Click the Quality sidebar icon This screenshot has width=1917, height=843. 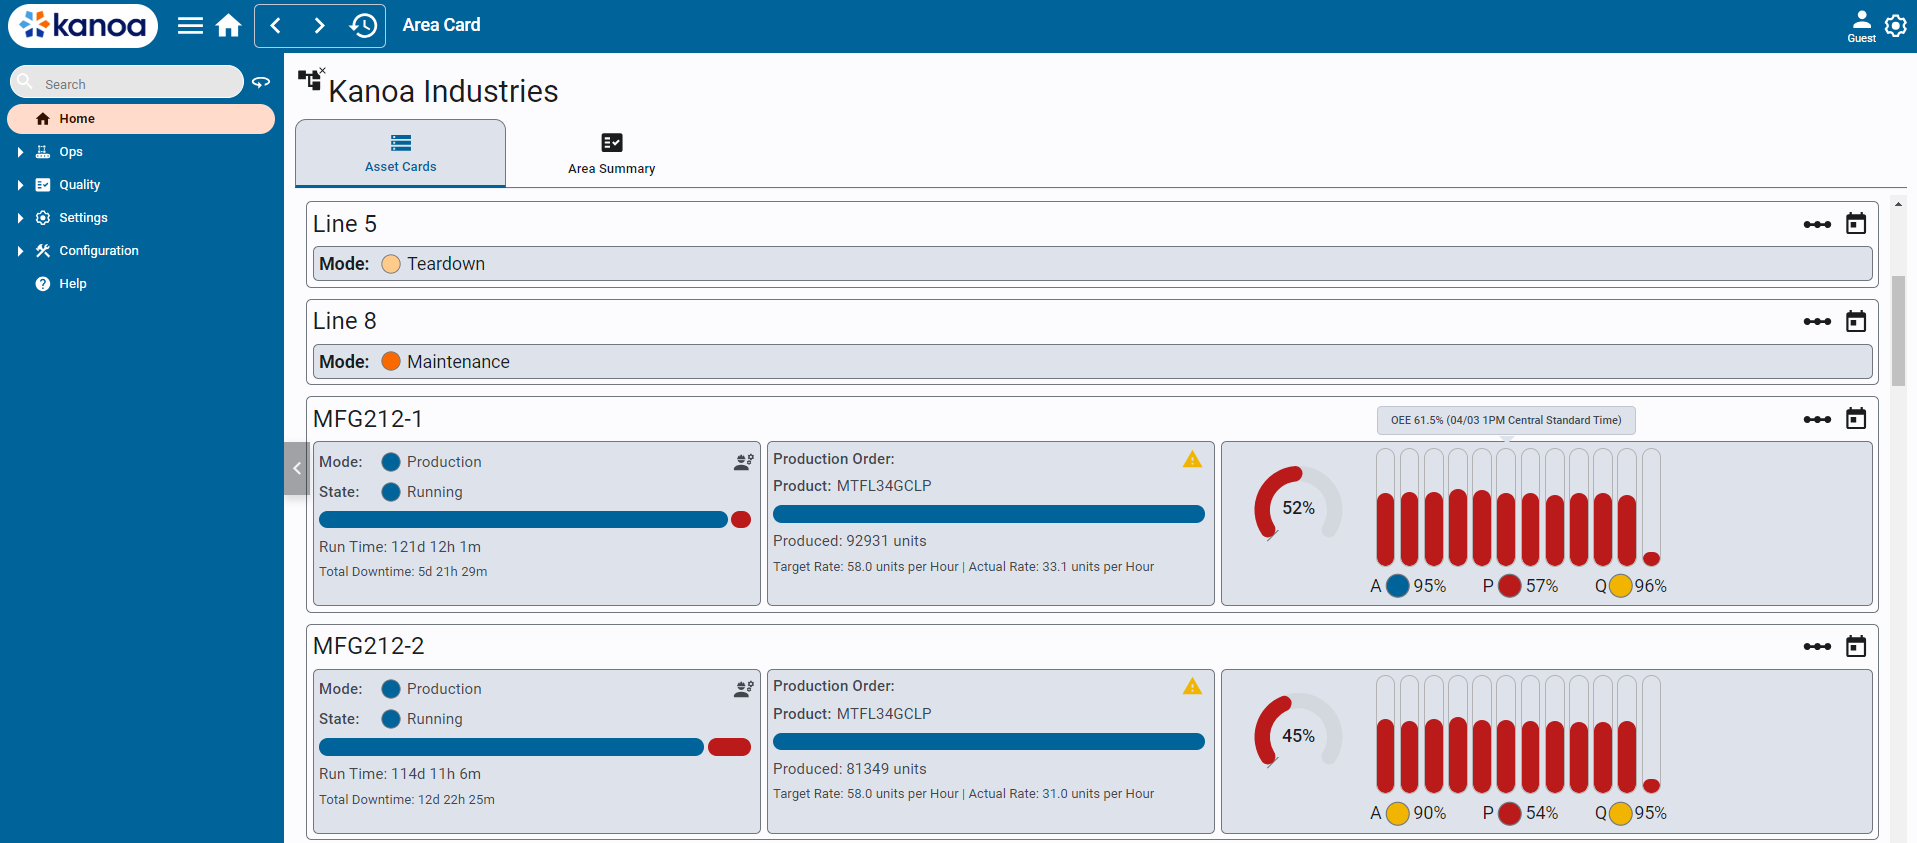(x=43, y=185)
